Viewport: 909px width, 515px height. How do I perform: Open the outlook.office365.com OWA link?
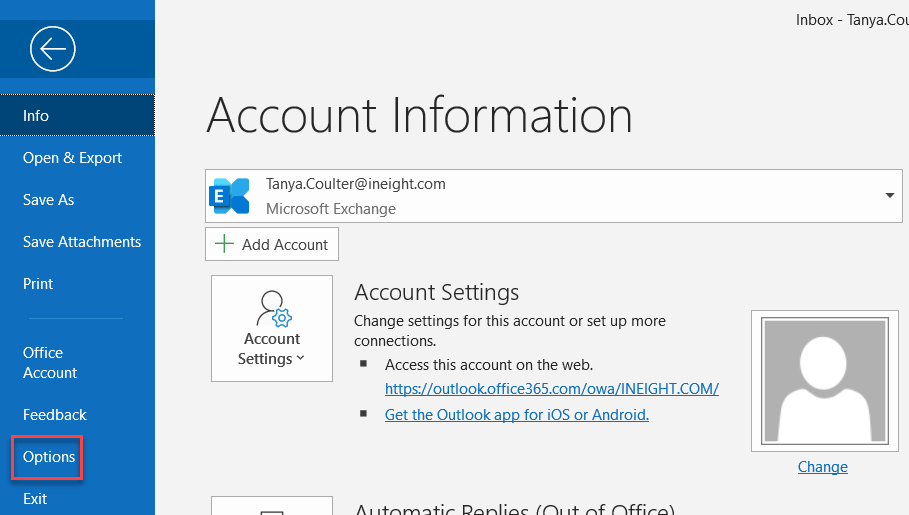click(x=552, y=389)
